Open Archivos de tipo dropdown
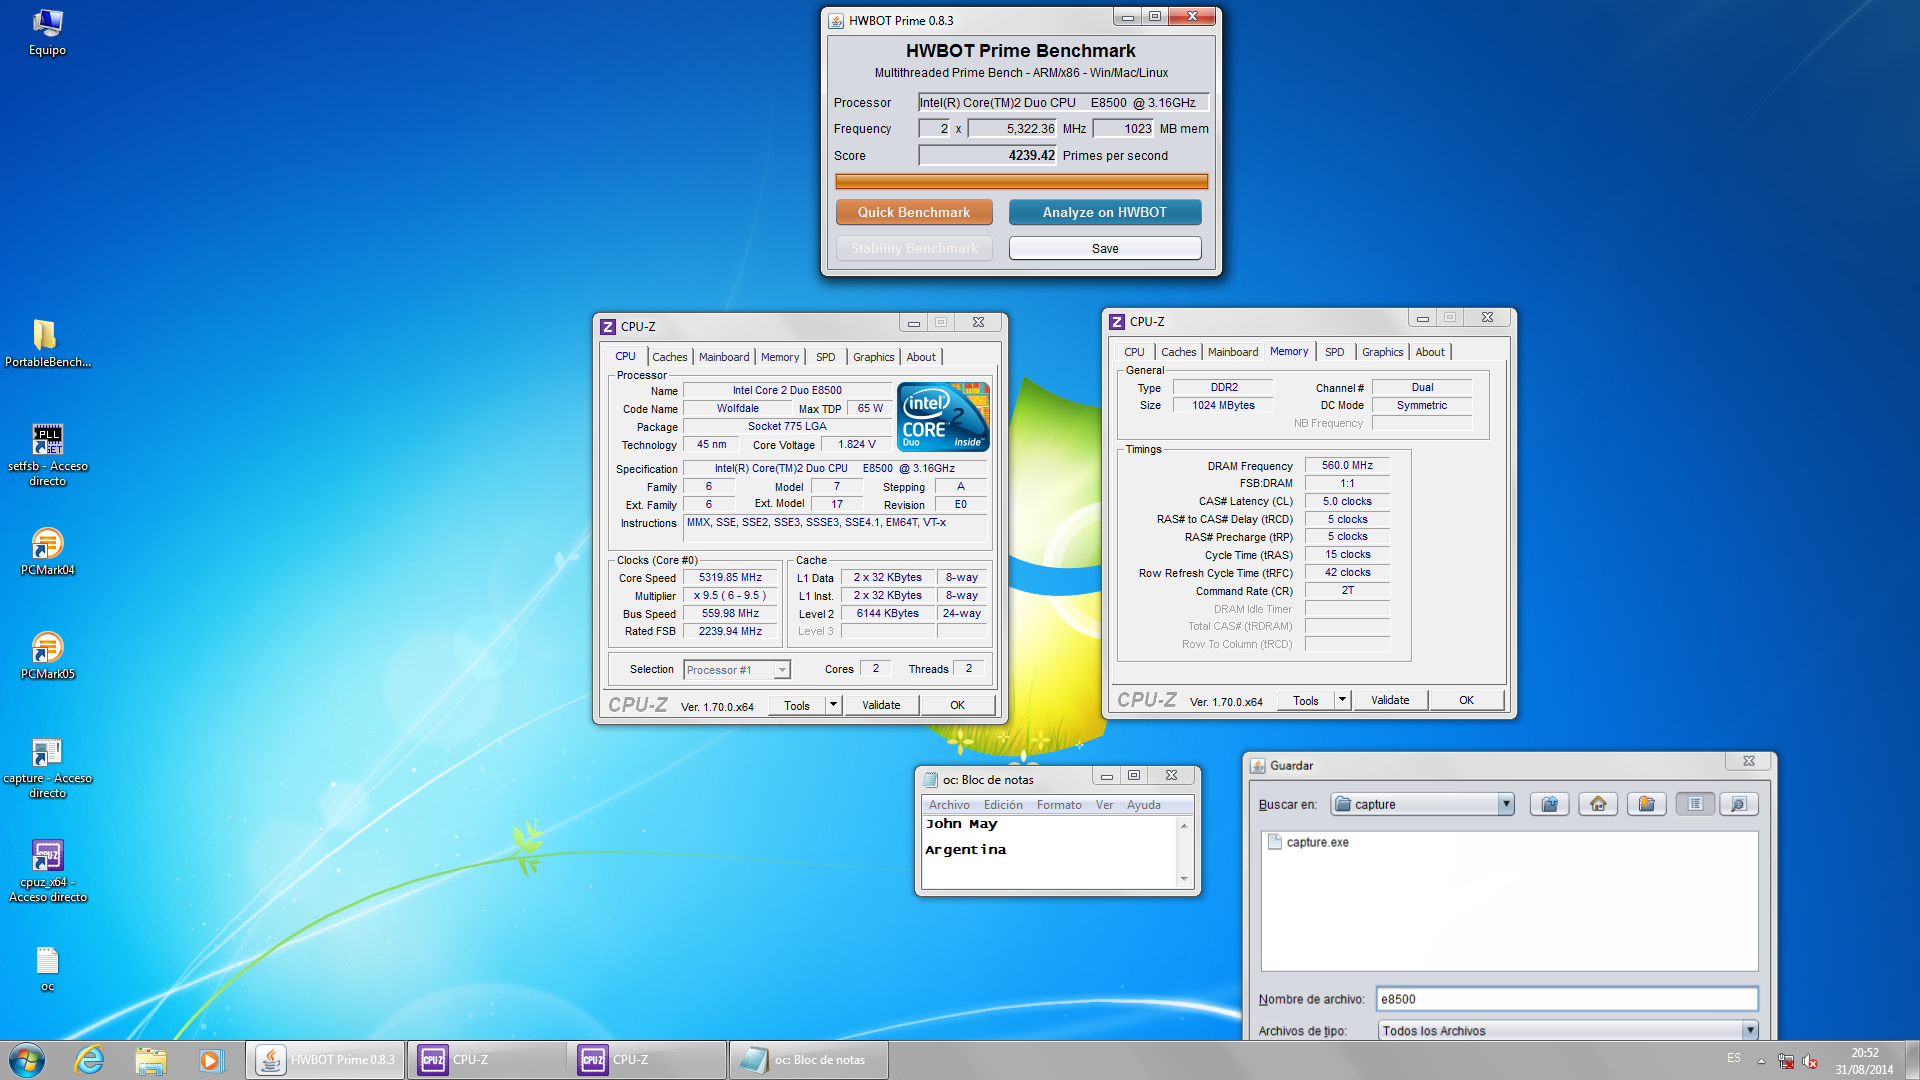 1749,1030
